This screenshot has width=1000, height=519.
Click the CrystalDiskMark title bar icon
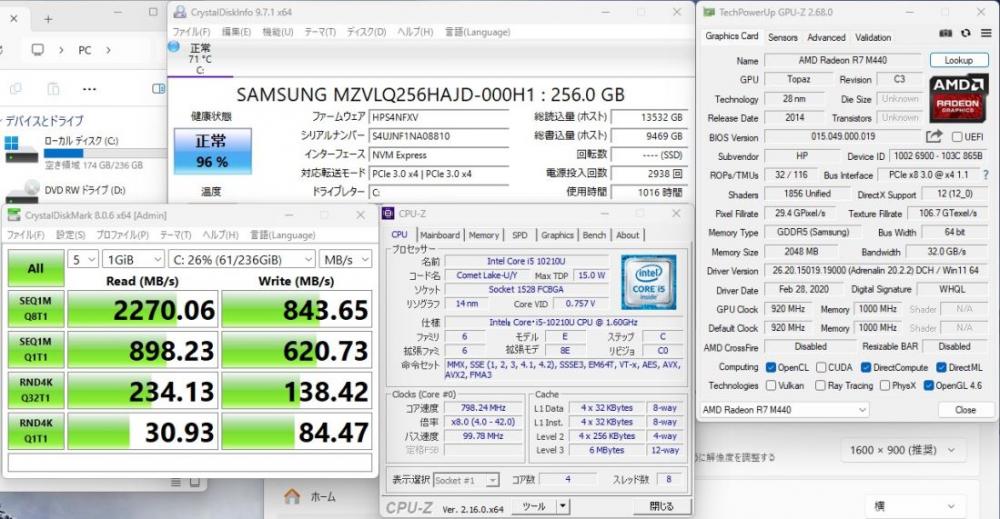[x=14, y=216]
